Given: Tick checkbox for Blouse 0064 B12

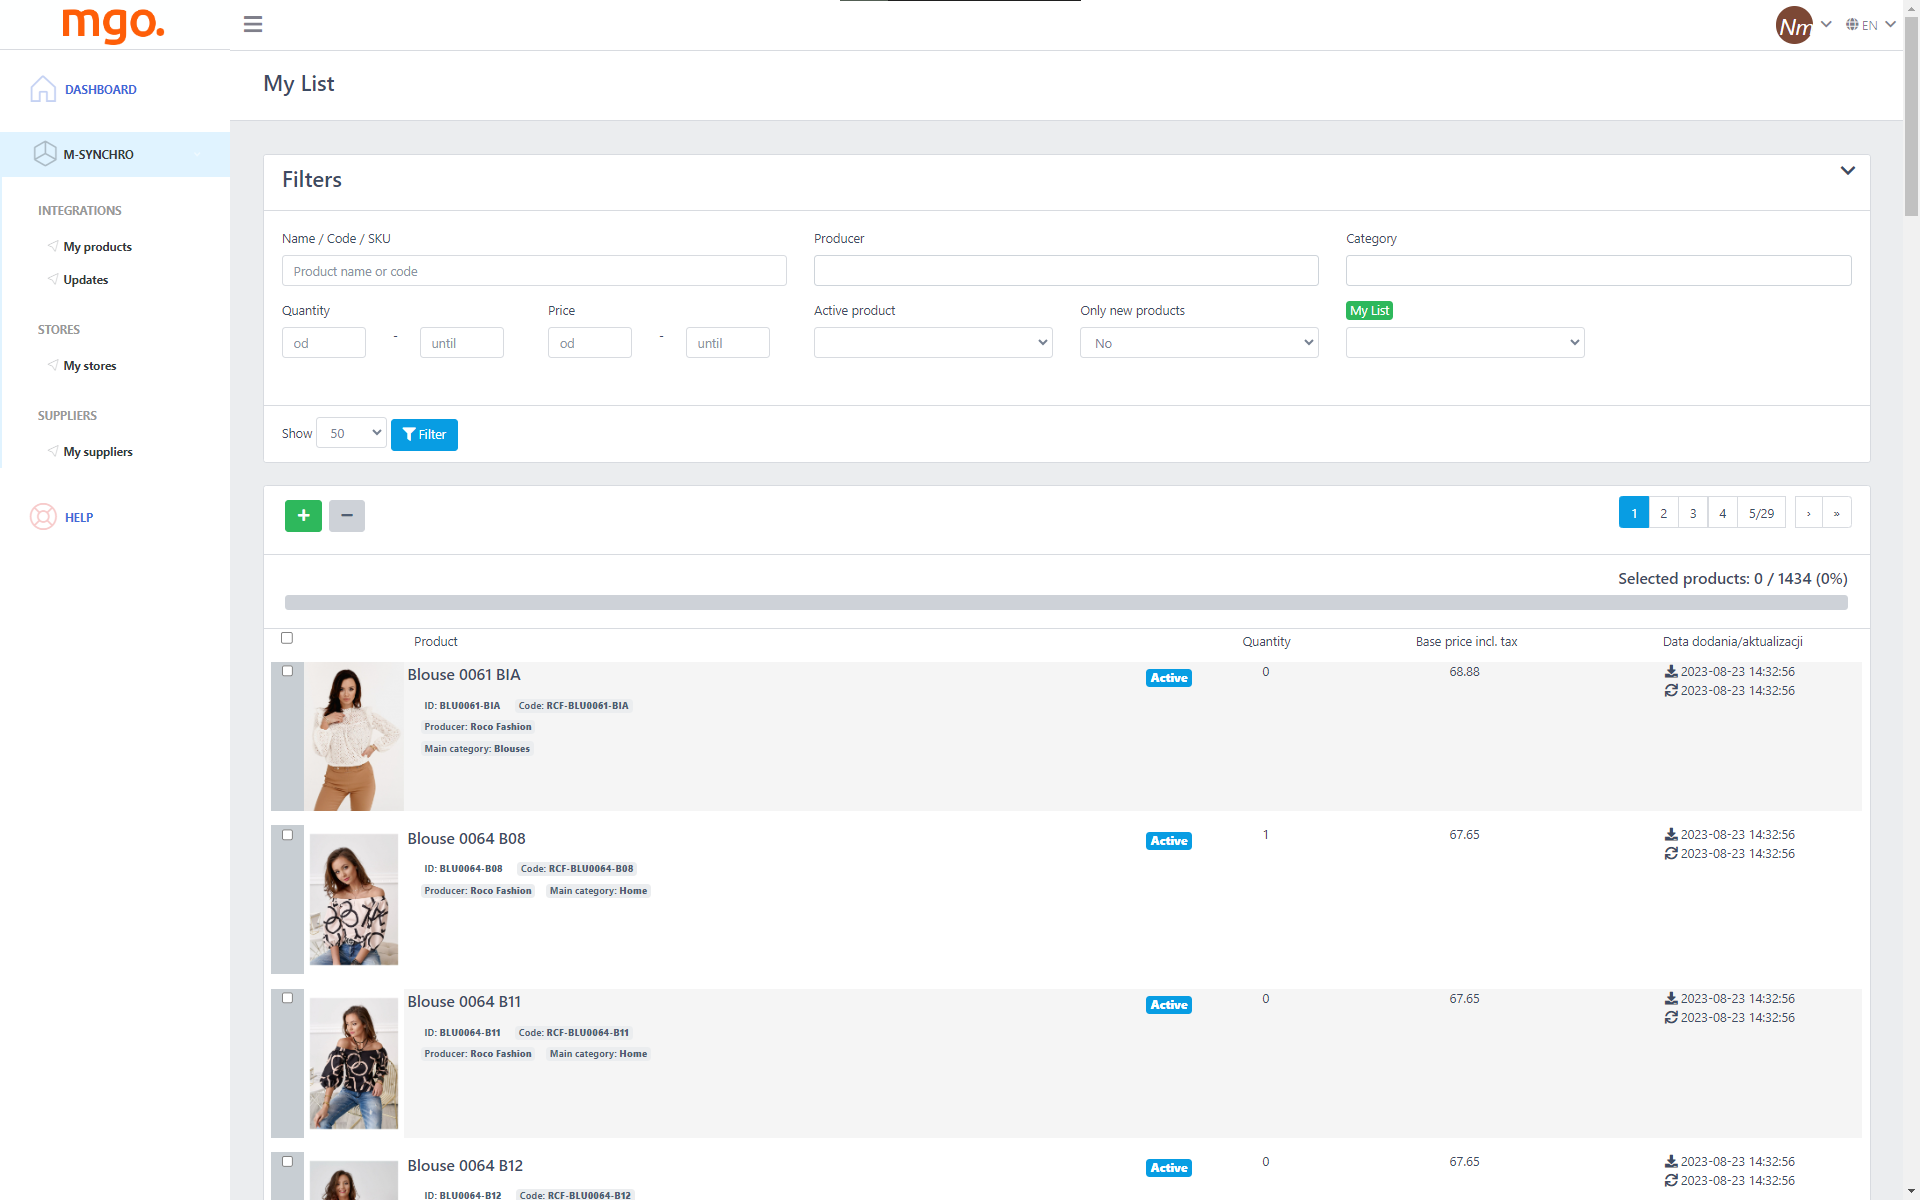Looking at the screenshot, I should click(287, 1161).
